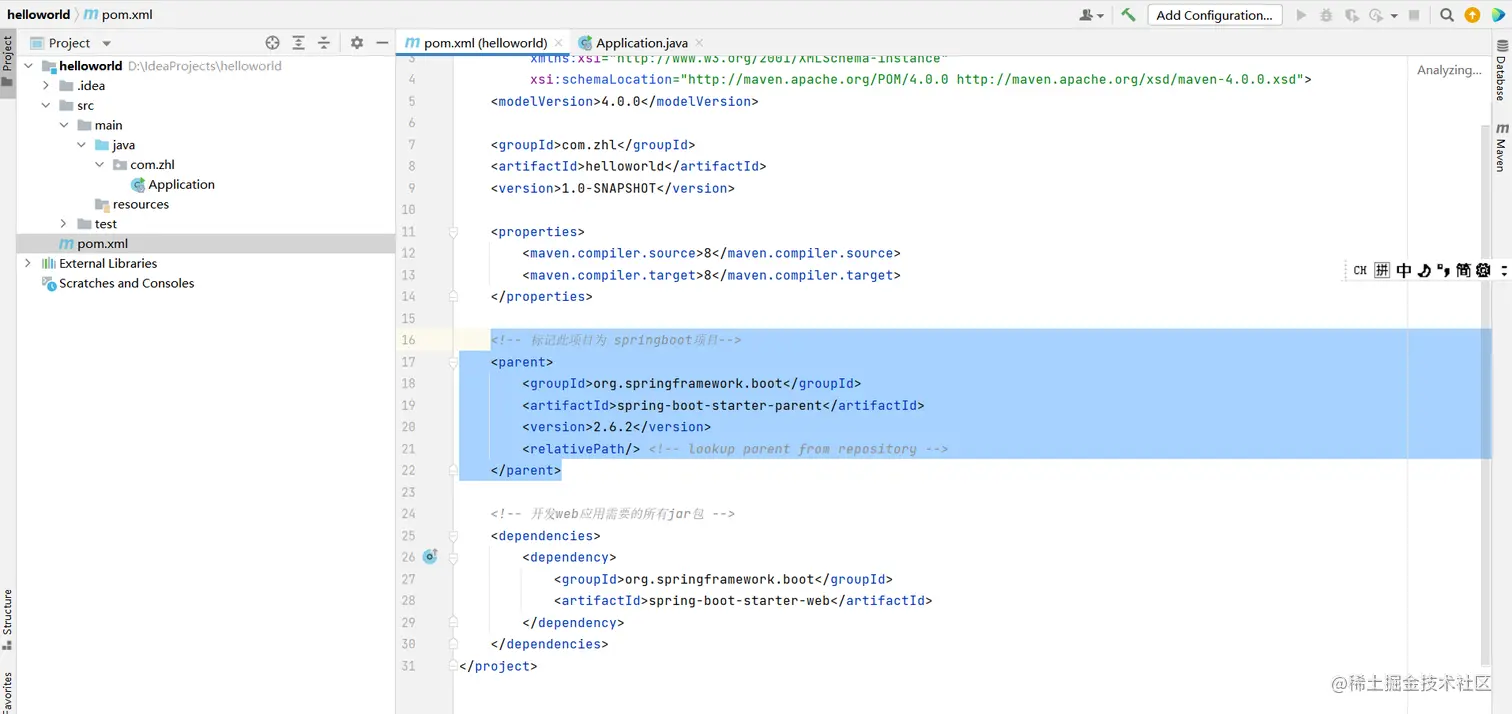Image resolution: width=1512 pixels, height=714 pixels.
Task: Click the Debug bug icon
Action: [x=1326, y=15]
